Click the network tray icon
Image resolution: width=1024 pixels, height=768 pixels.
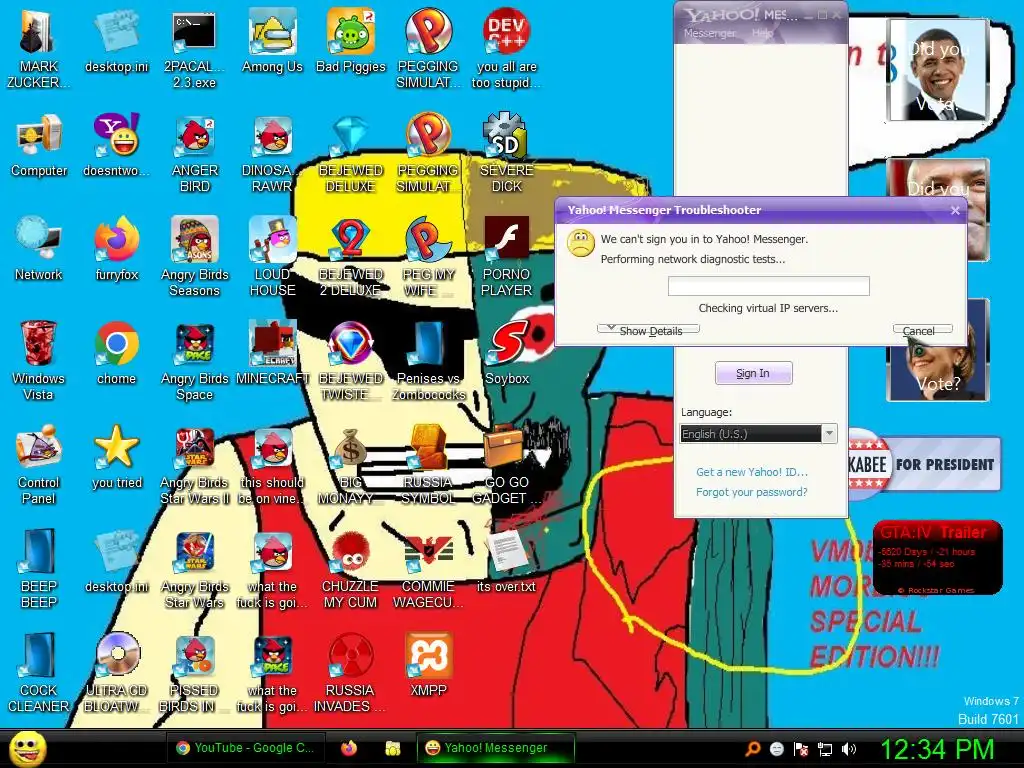[x=825, y=748]
